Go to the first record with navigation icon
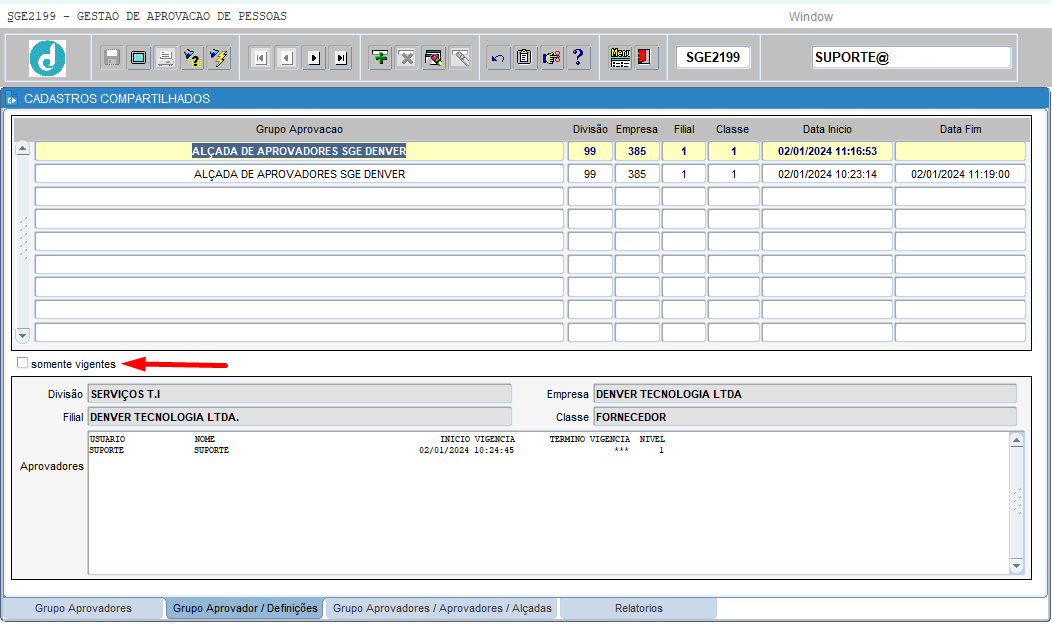The image size is (1052, 624). point(260,58)
